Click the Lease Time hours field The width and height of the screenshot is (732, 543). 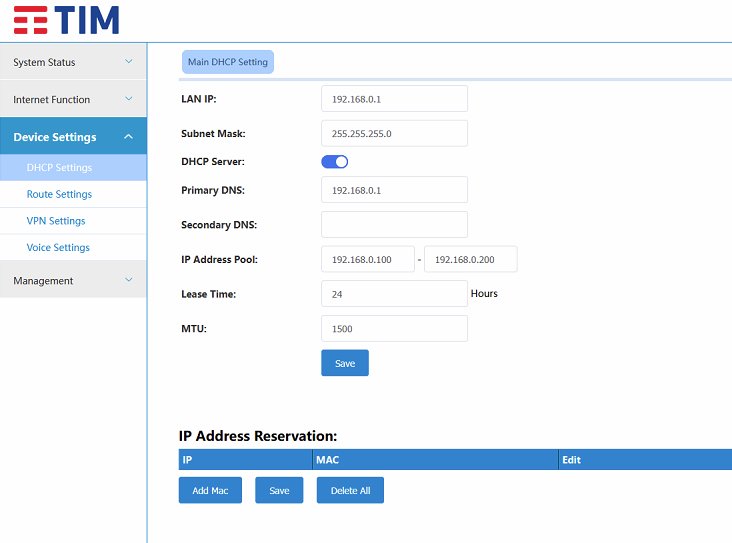pos(394,294)
